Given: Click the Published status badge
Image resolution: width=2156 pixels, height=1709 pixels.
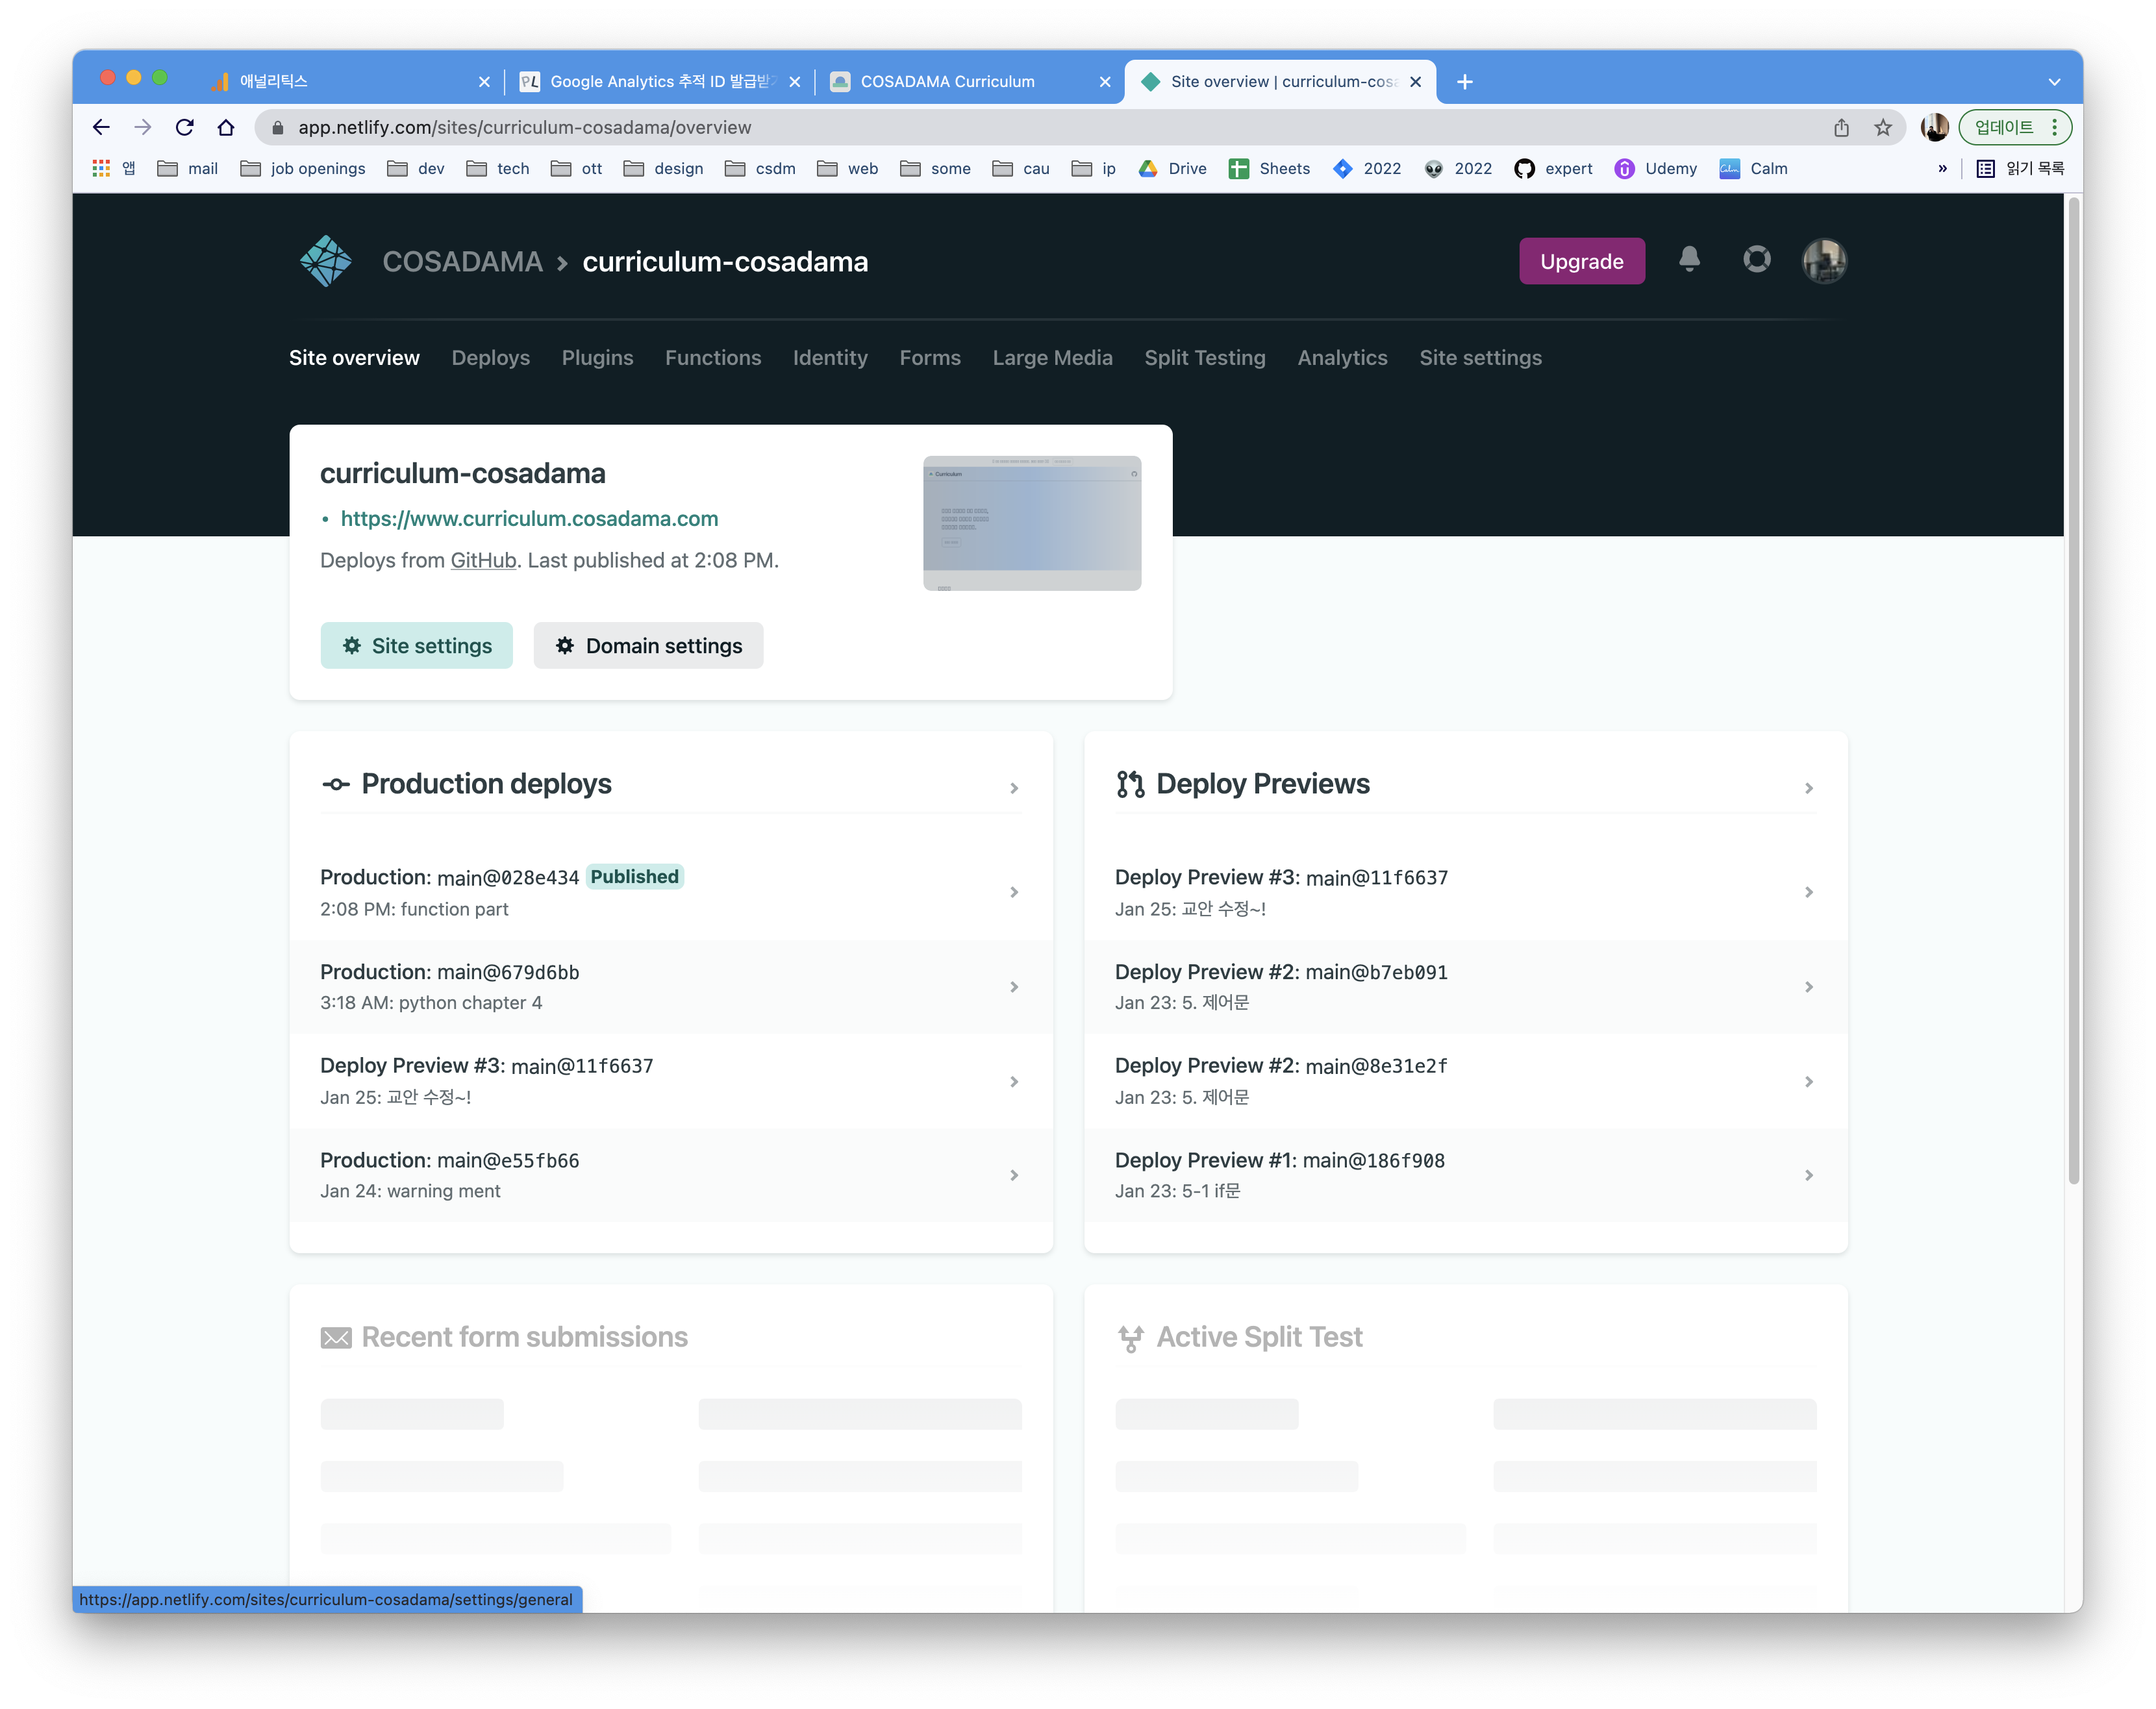Looking at the screenshot, I should pyautogui.click(x=634, y=876).
